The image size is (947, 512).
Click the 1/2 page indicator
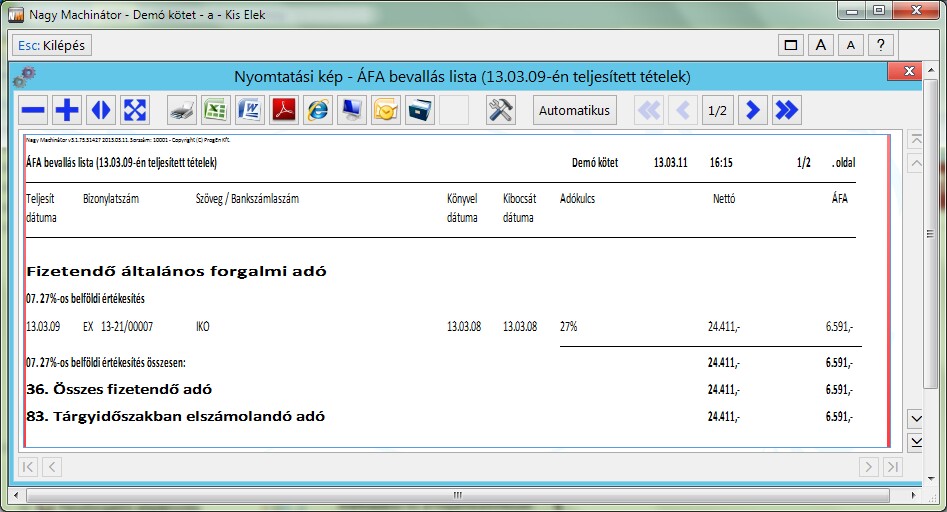pos(717,110)
